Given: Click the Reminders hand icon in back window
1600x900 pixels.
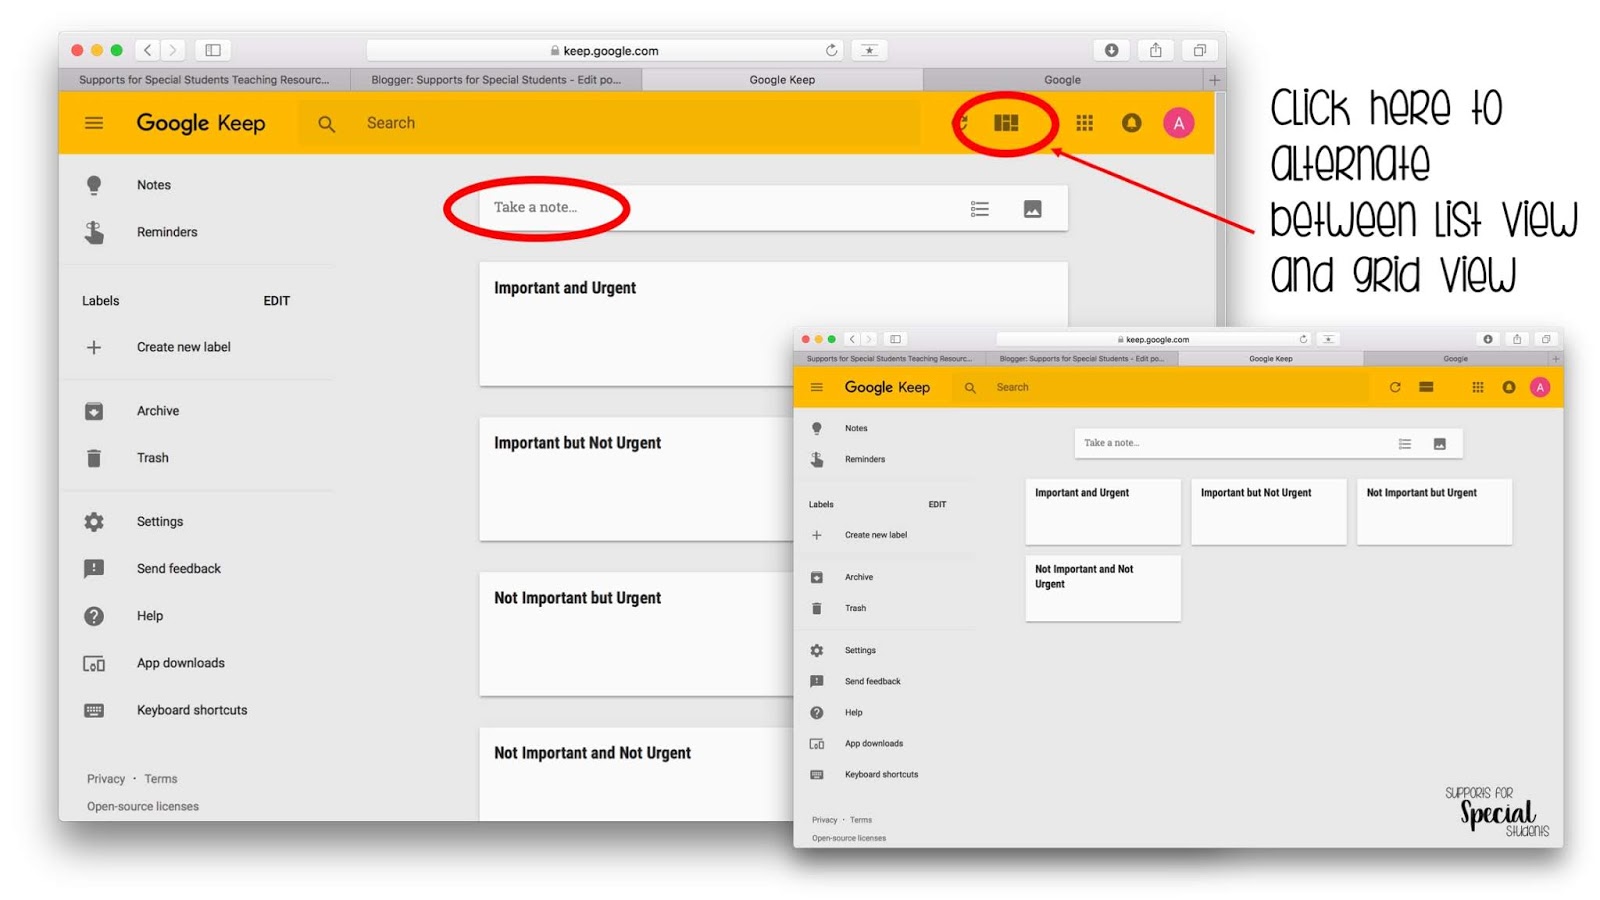Looking at the screenshot, I should (94, 232).
